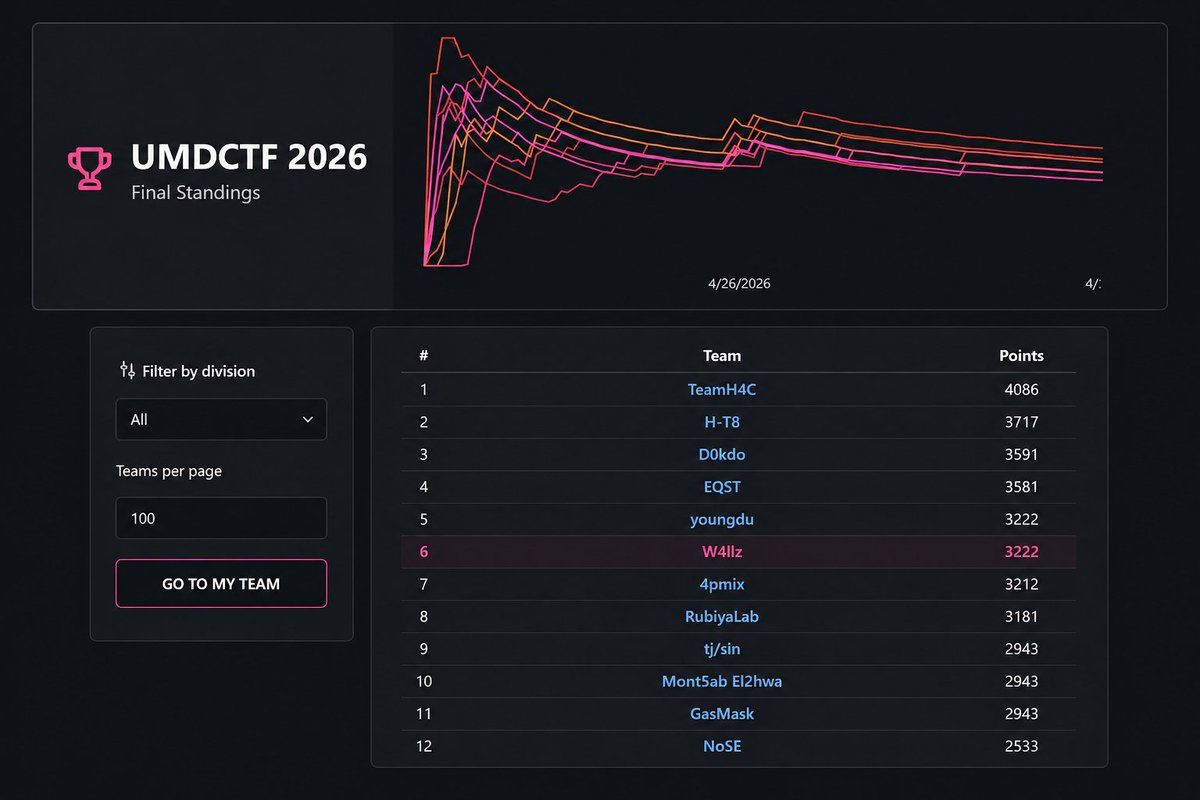Click the GO TO MY TEAM button
Screen dimensions: 1200x800
click(221, 584)
